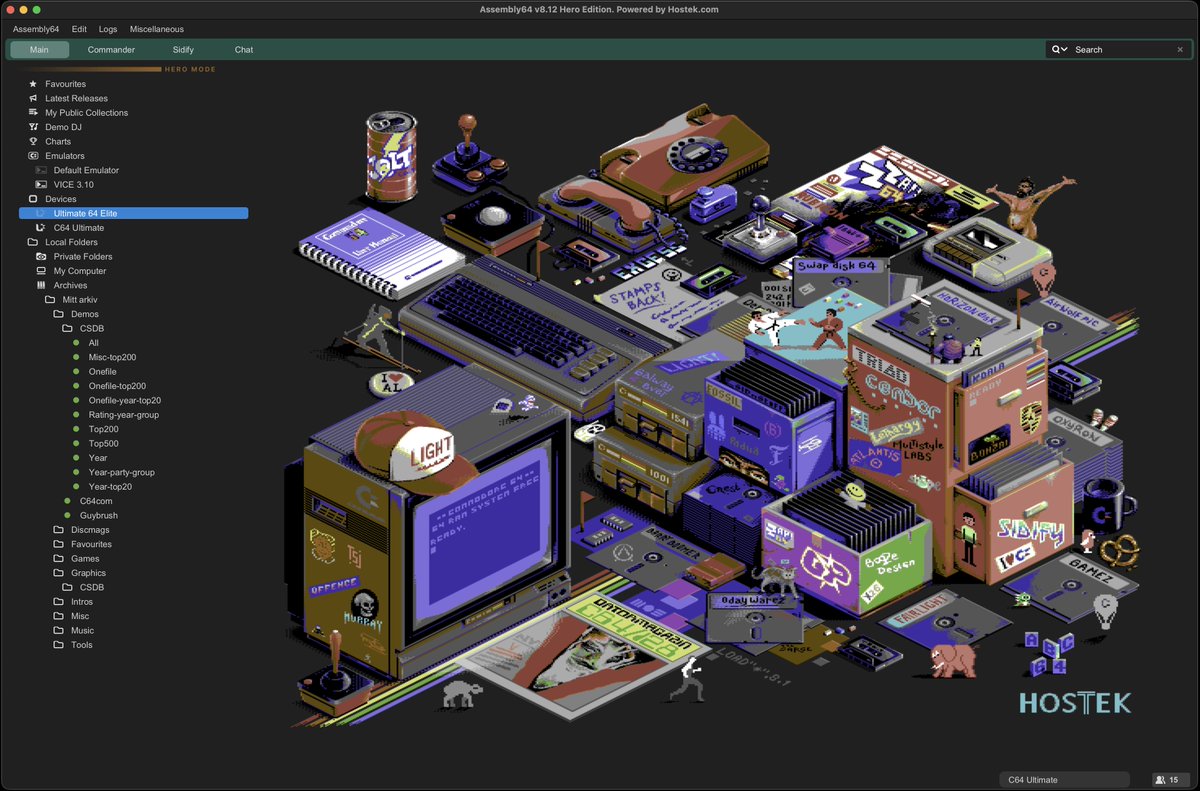Click the magnifier icon in the search bar
Viewport: 1200px width, 791px height.
click(1058, 48)
